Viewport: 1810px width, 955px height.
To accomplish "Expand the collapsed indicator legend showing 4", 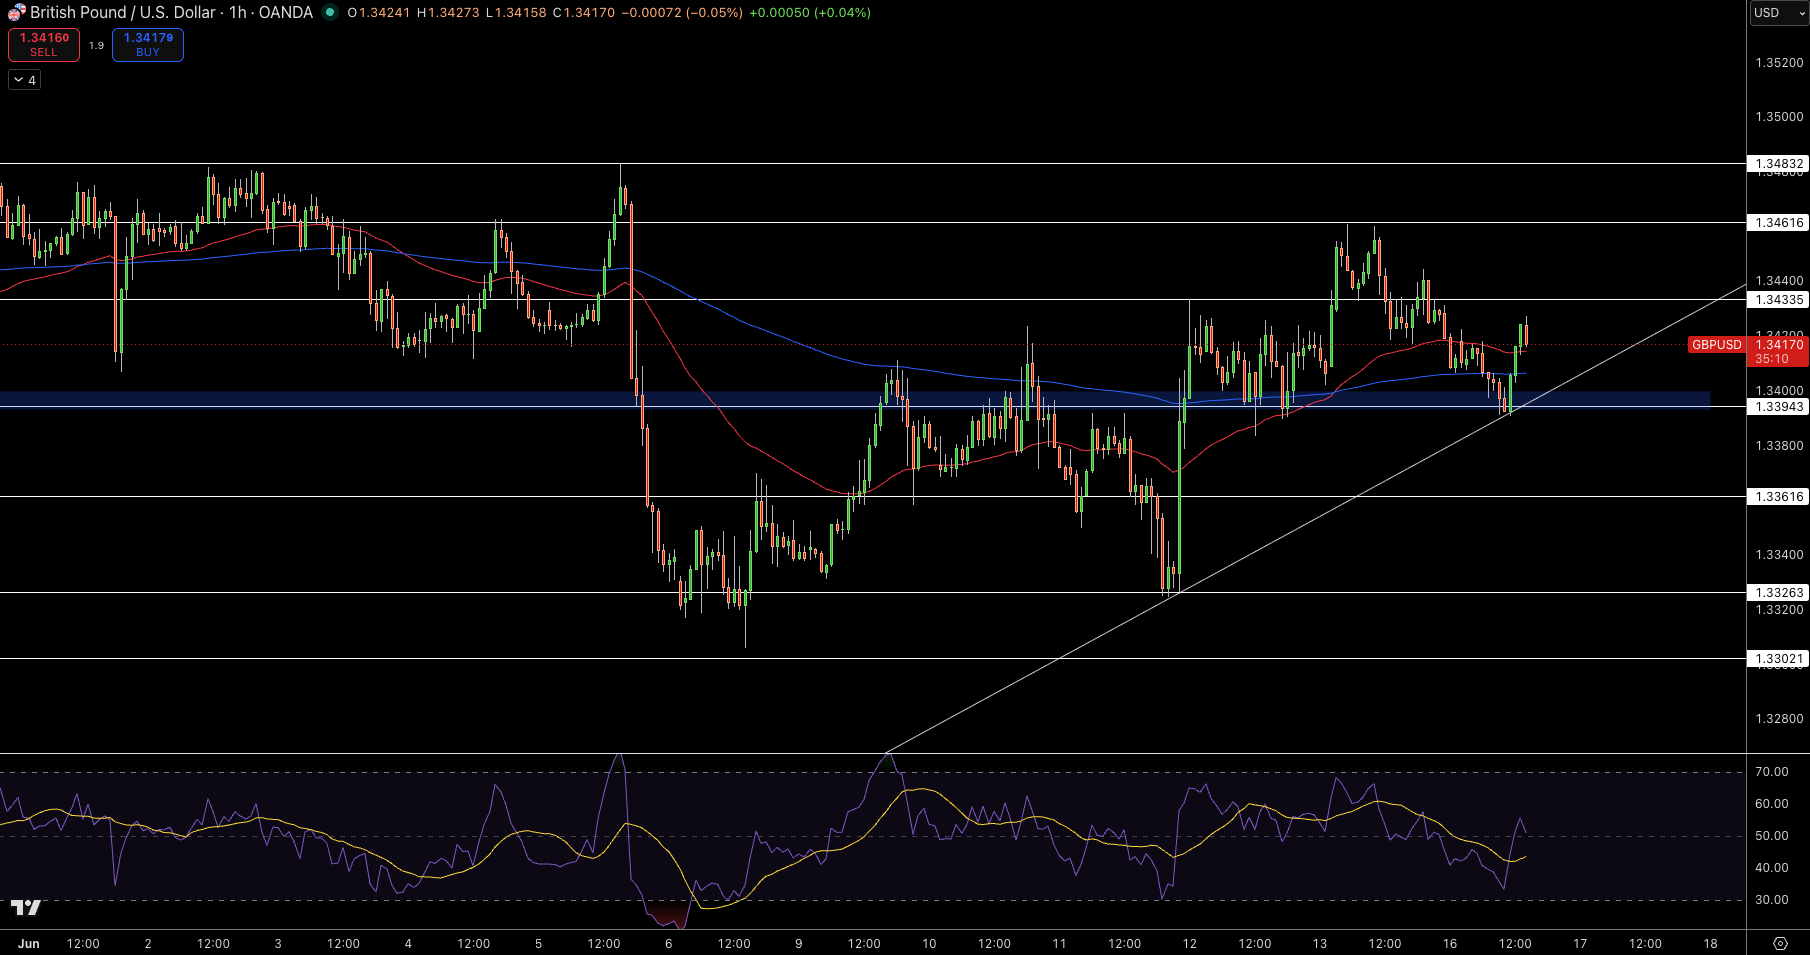I will 25,80.
